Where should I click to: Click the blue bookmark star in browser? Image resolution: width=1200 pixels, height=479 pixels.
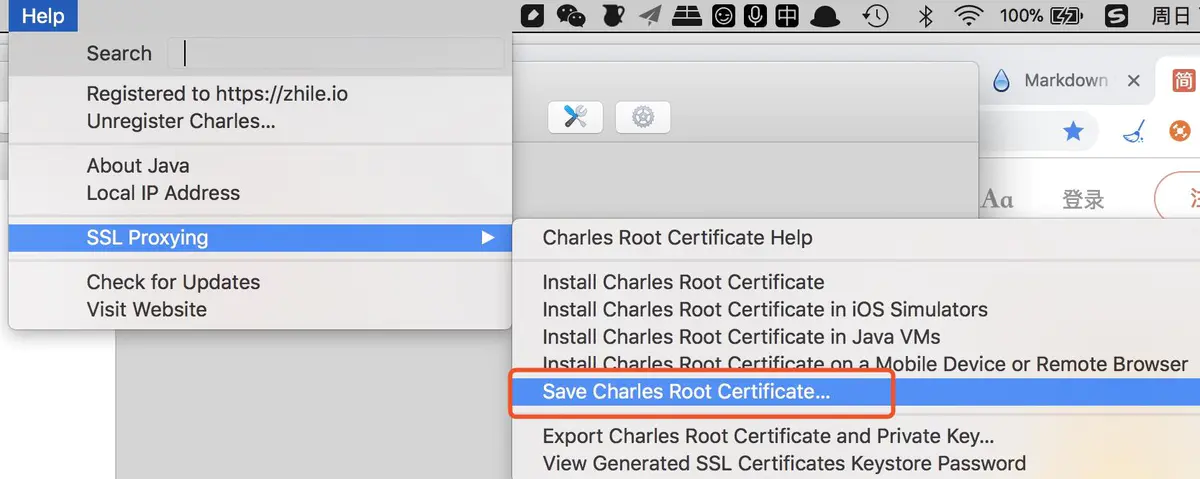pyautogui.click(x=1073, y=131)
